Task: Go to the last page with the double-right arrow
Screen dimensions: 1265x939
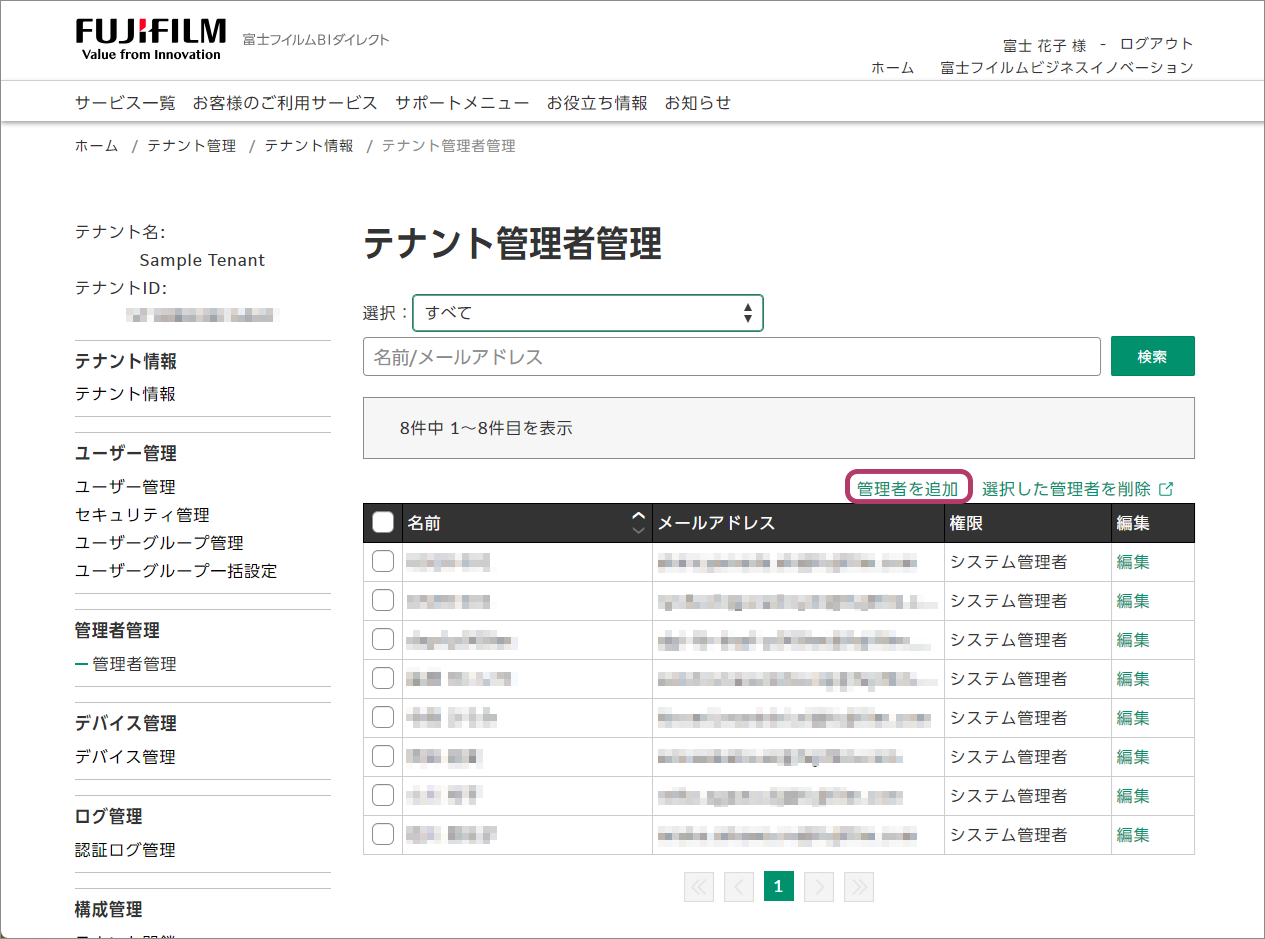Action: (859, 886)
